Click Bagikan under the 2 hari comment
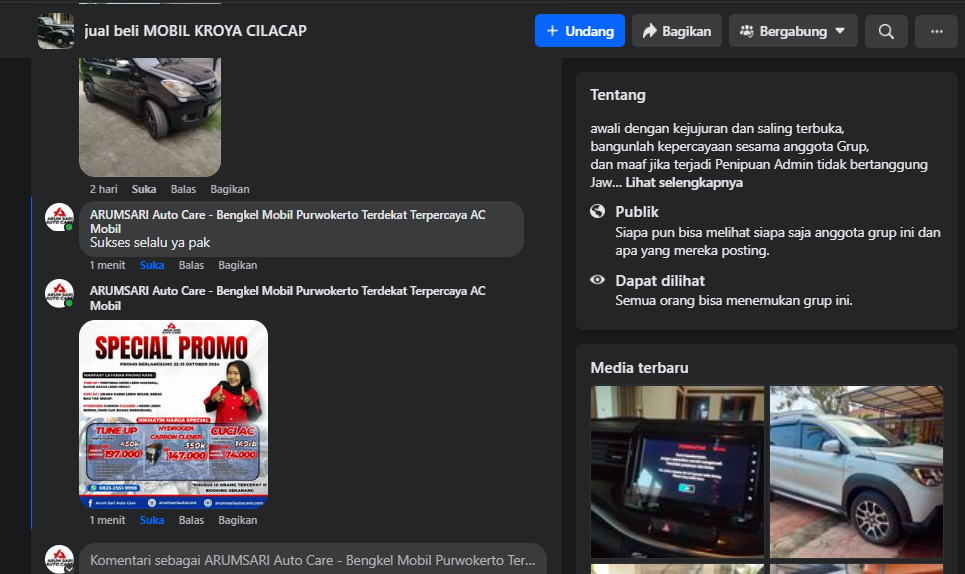 (230, 189)
